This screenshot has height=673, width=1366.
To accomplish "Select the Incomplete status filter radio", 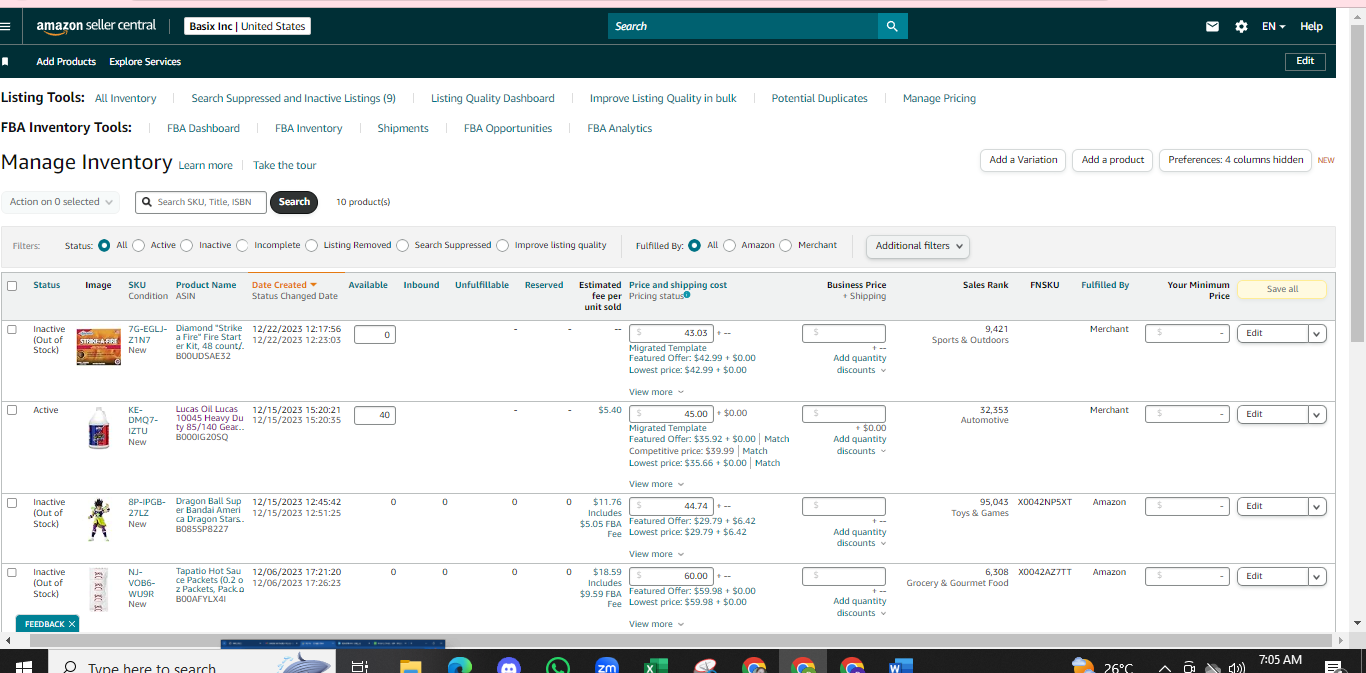I will point(242,245).
